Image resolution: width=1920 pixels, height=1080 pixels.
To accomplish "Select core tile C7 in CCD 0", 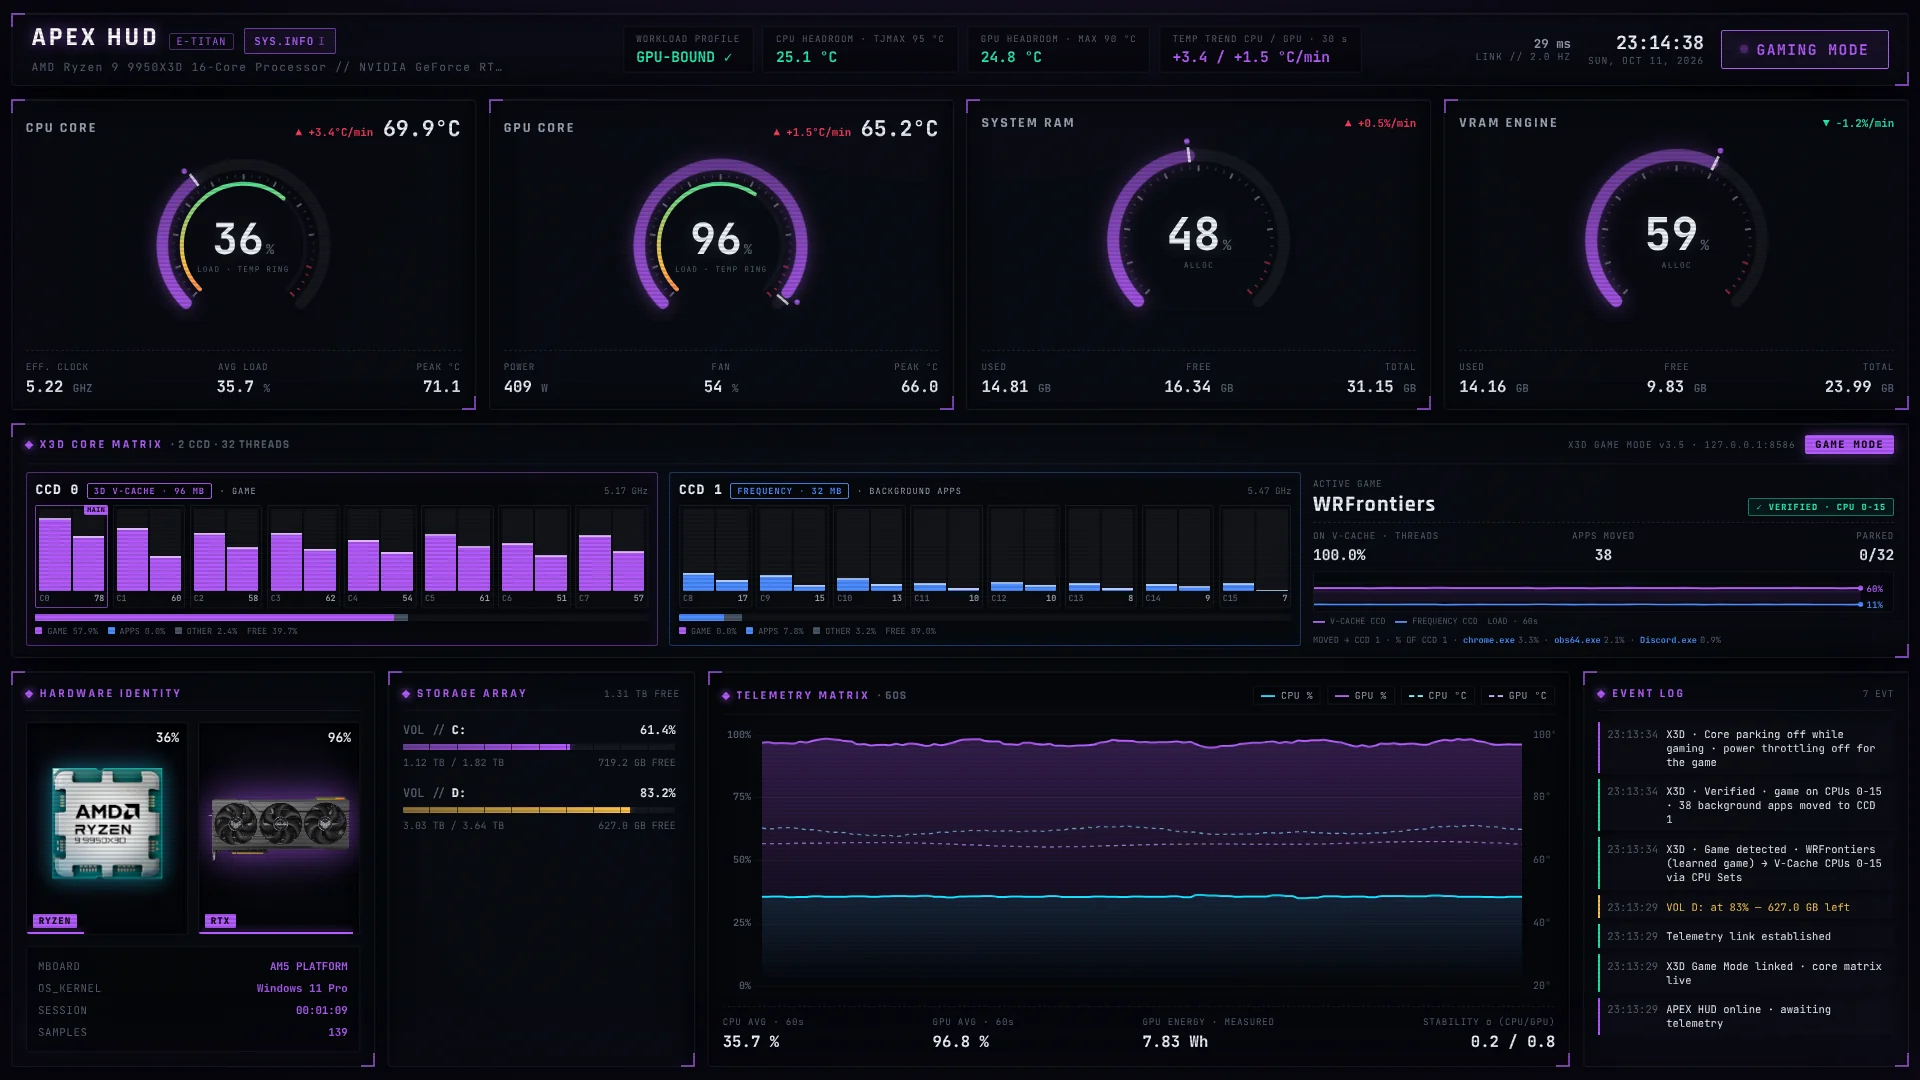I will tap(611, 556).
